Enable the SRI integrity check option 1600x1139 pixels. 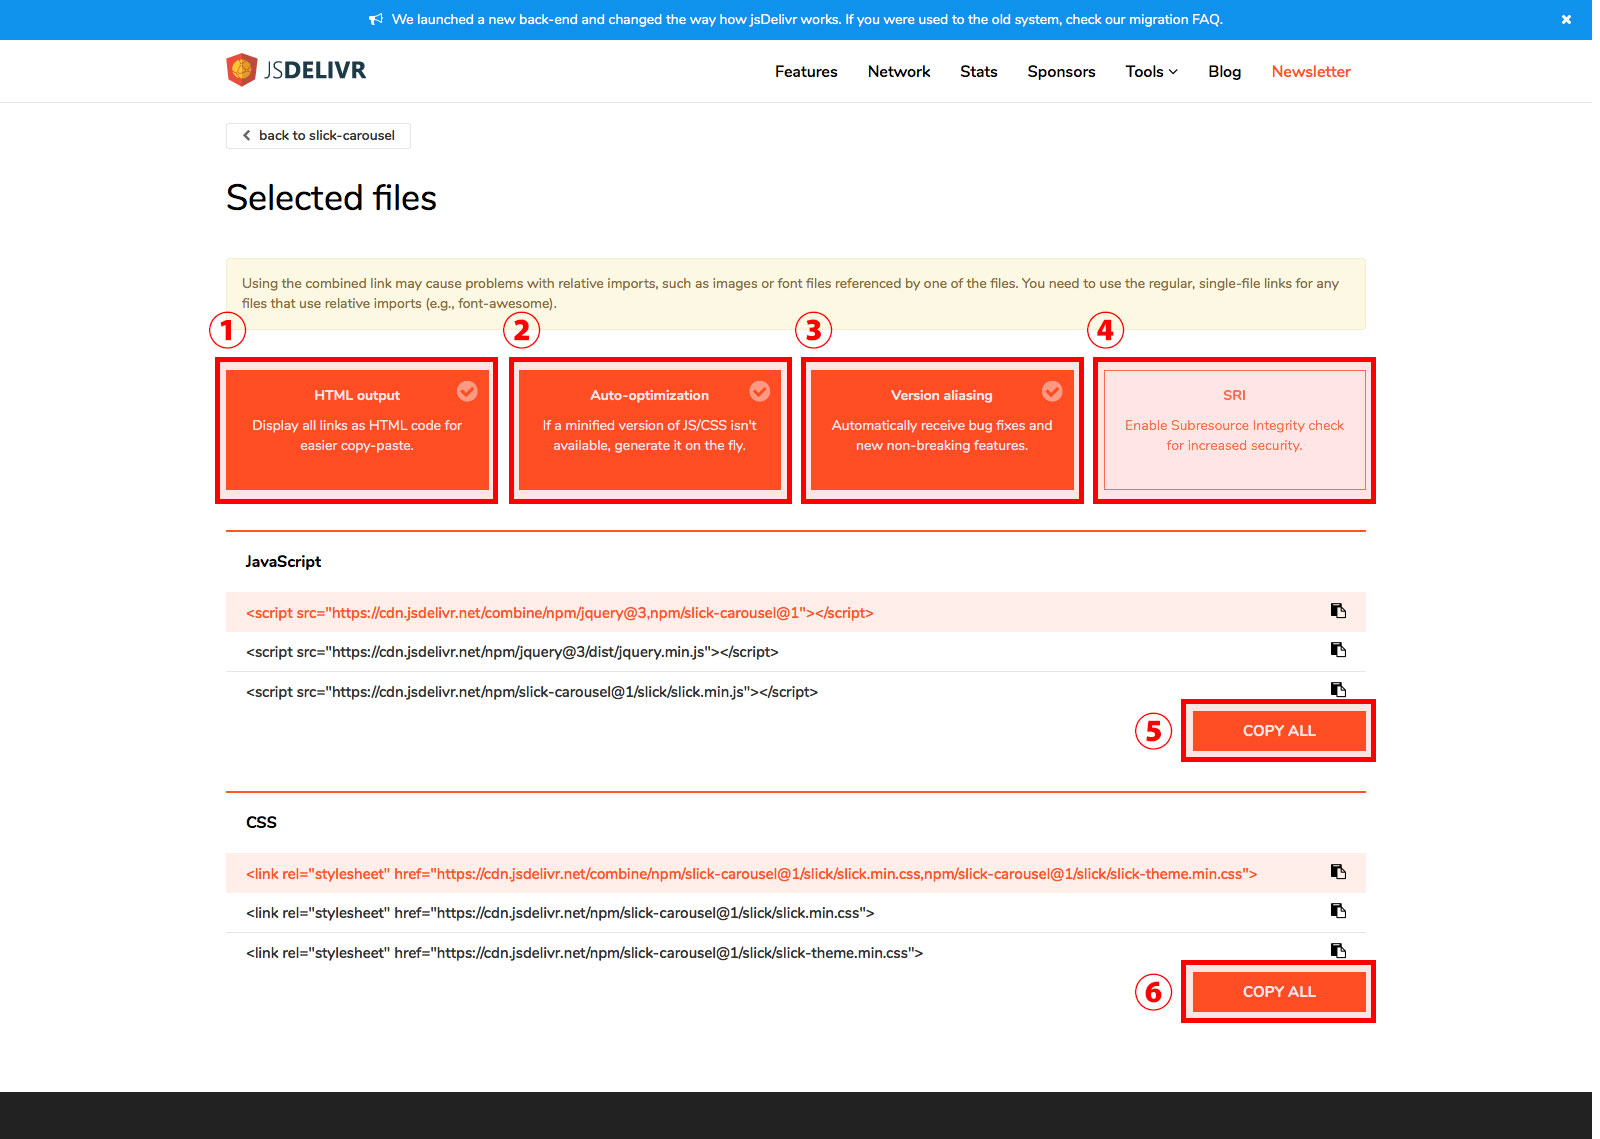click(1234, 430)
